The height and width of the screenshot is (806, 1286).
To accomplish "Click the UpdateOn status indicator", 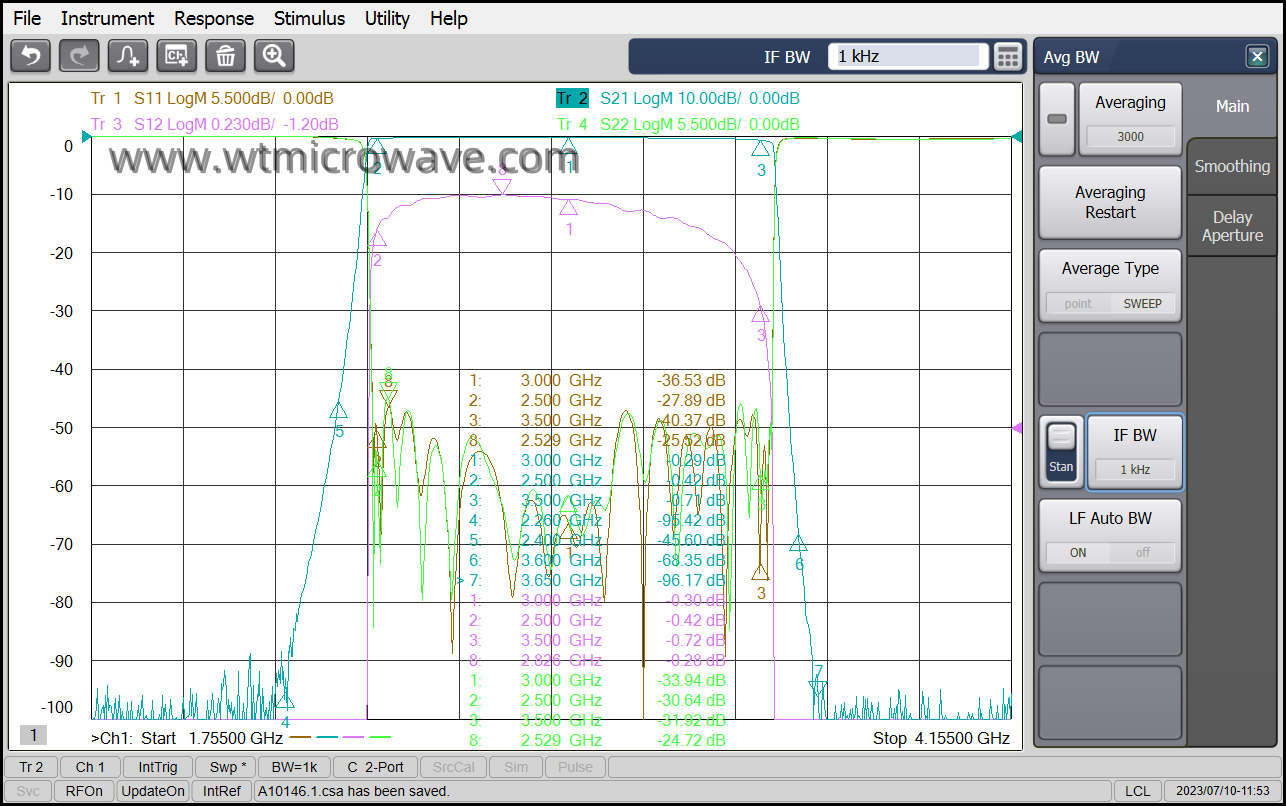I will [x=153, y=791].
